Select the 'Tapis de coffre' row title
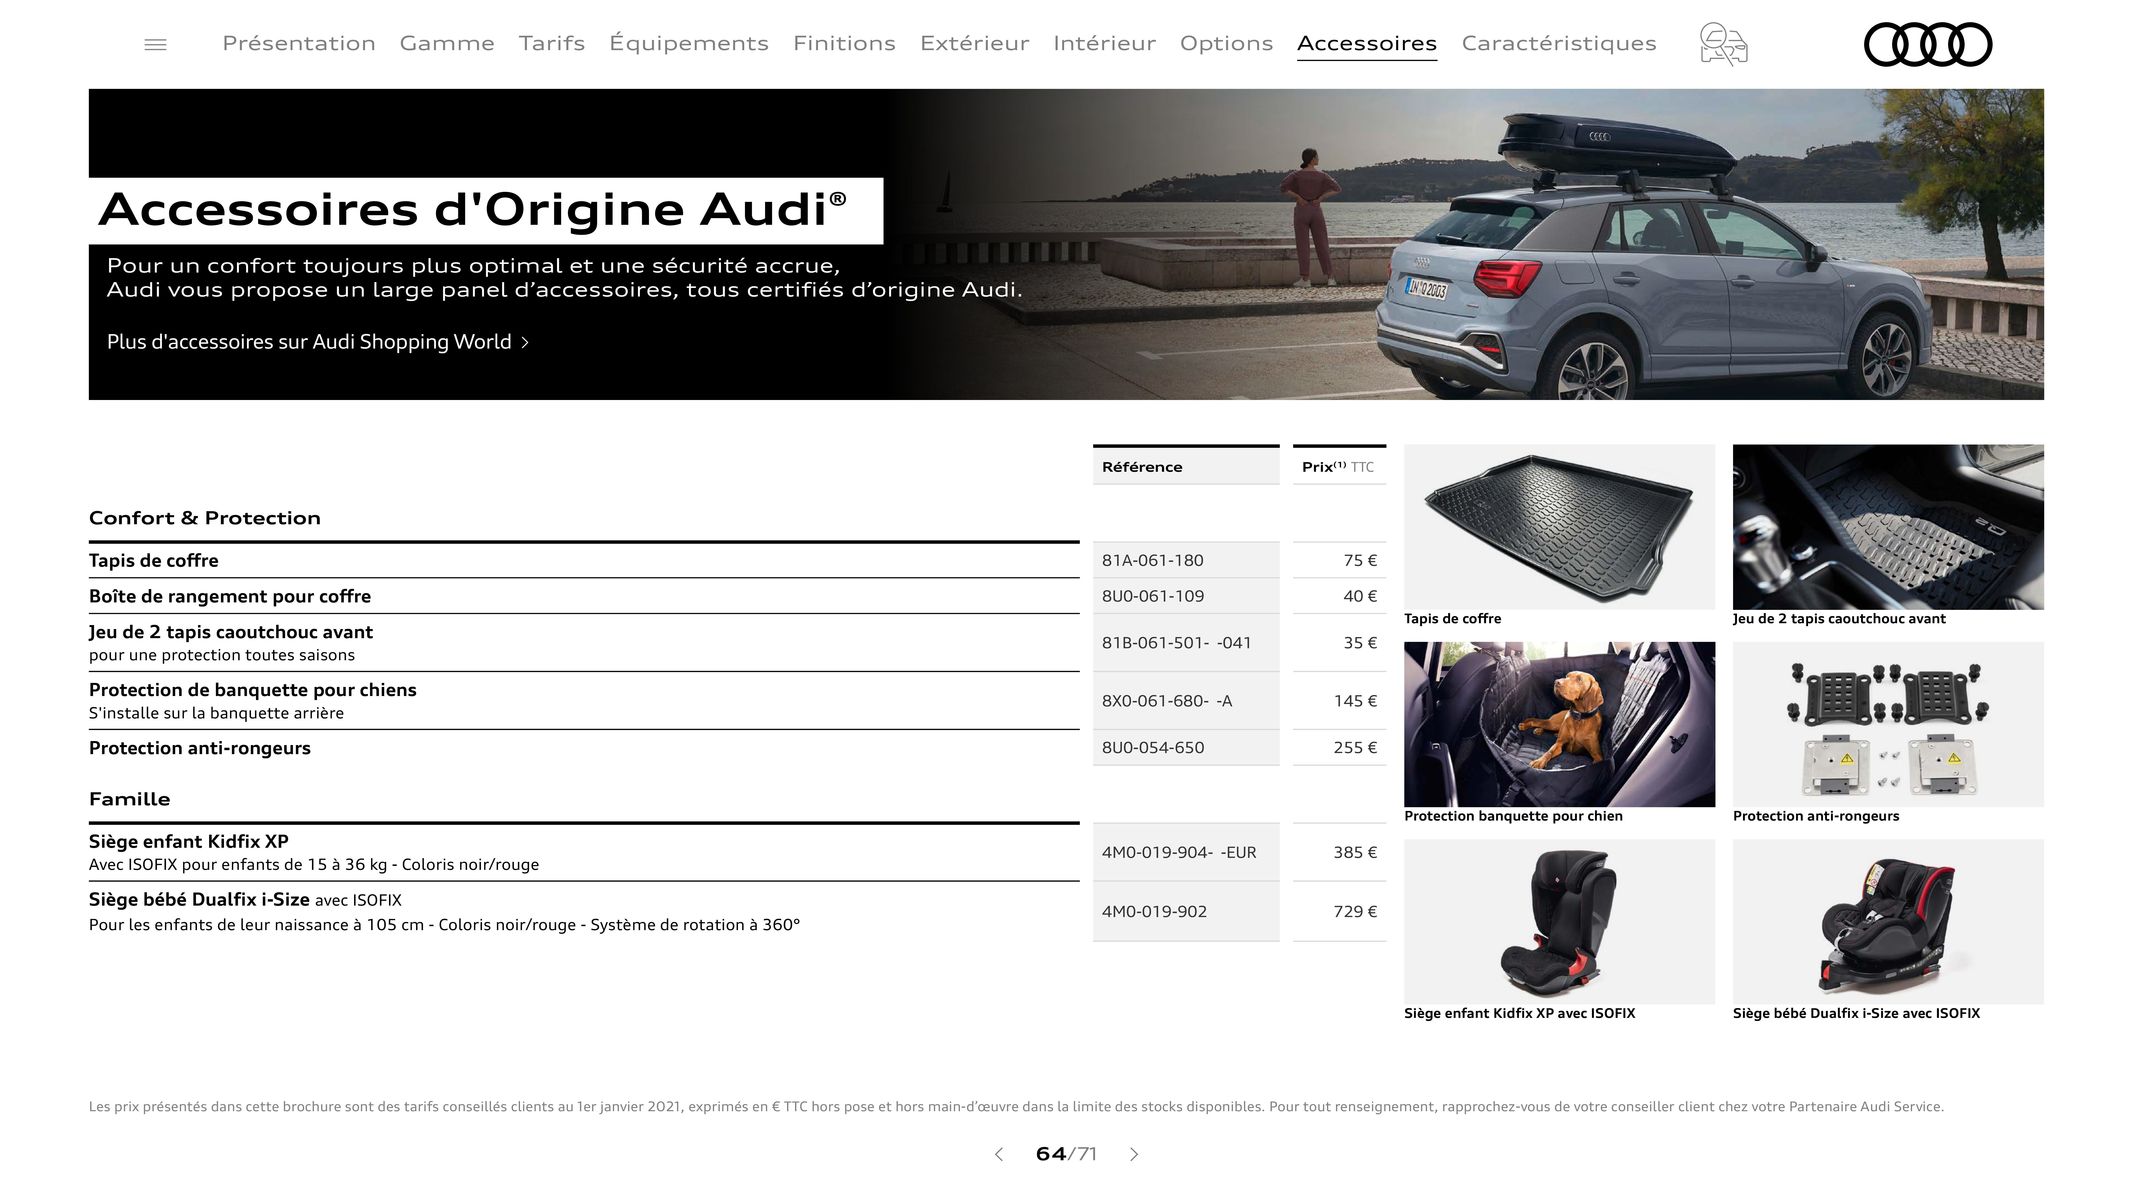 pos(153,561)
